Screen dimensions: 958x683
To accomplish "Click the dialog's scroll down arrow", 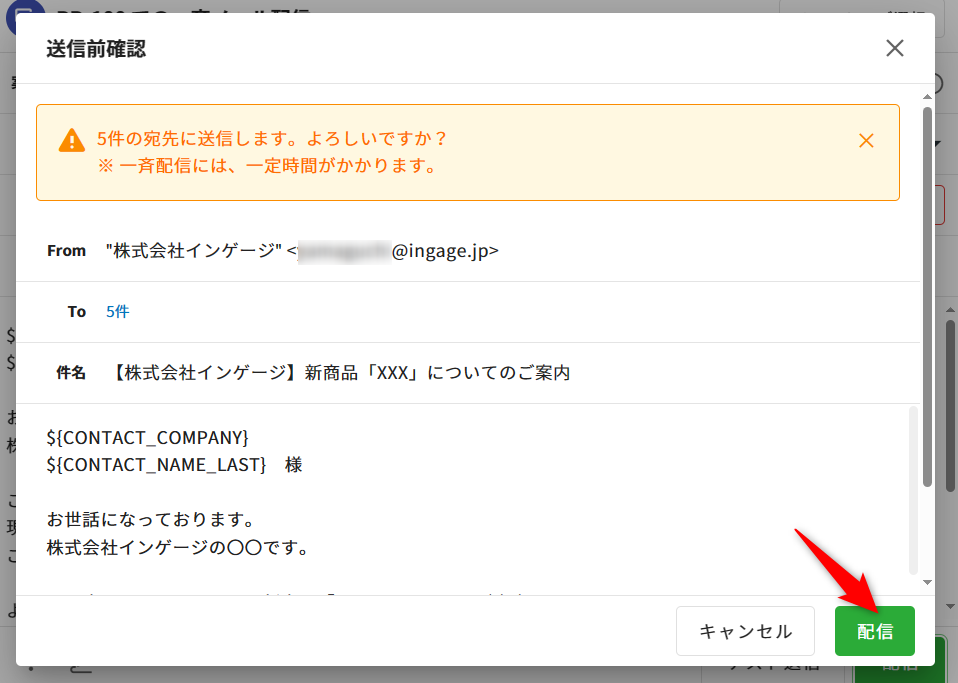I will [927, 582].
